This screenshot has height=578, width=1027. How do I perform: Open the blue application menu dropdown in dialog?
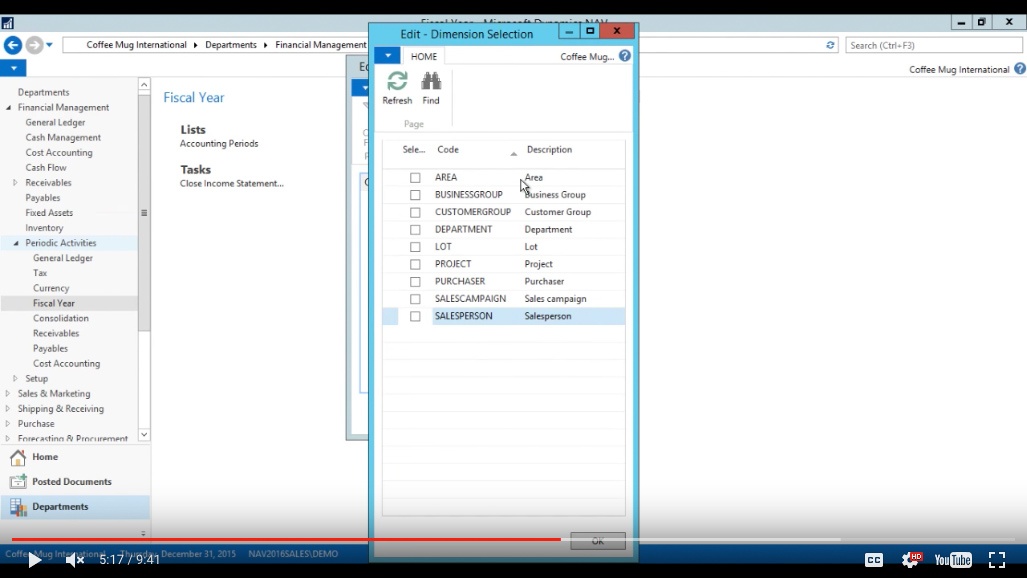(x=387, y=56)
